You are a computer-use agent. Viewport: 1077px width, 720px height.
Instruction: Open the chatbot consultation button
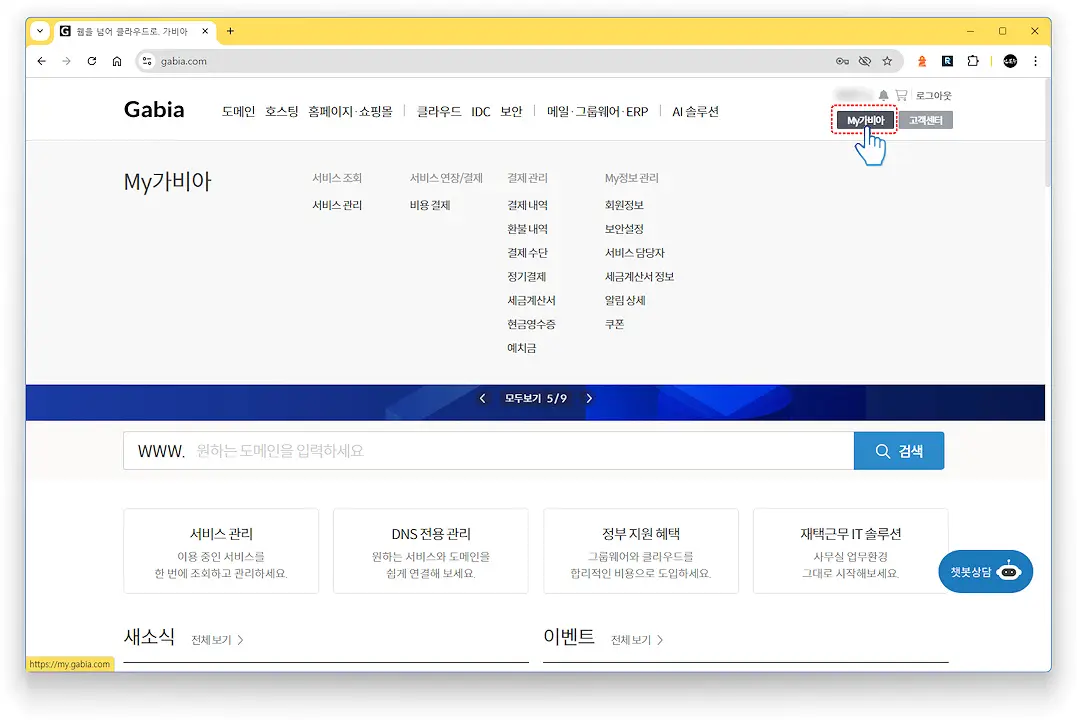pos(984,571)
